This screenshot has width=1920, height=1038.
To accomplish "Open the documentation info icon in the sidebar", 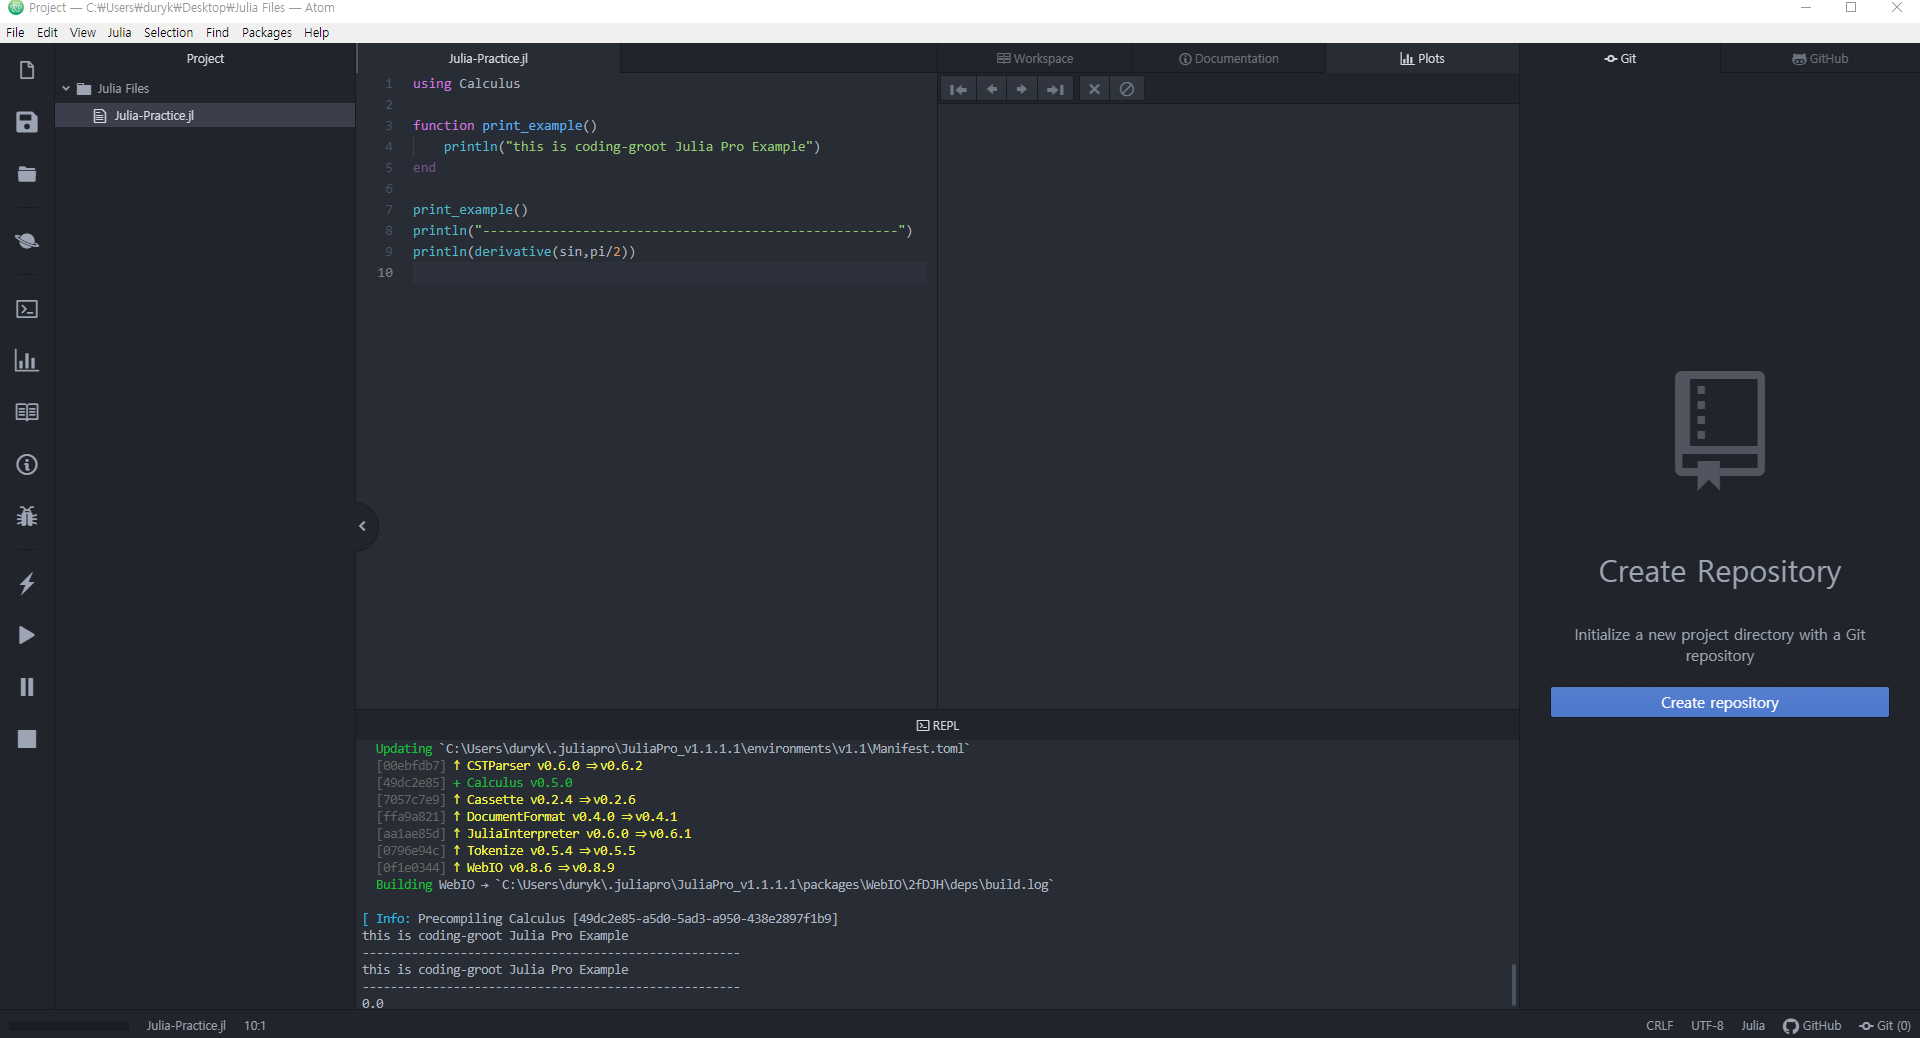I will point(27,465).
